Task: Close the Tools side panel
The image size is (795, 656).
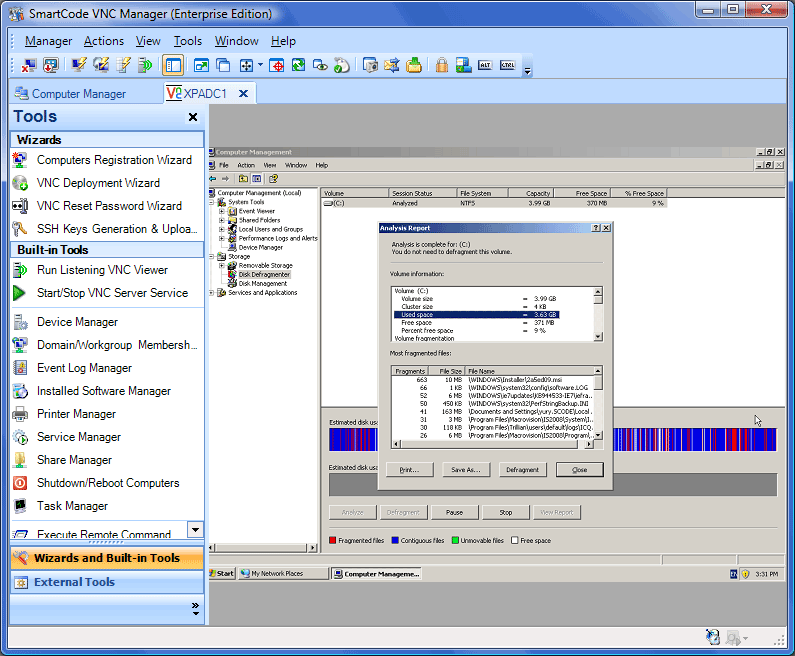Action: (x=193, y=117)
